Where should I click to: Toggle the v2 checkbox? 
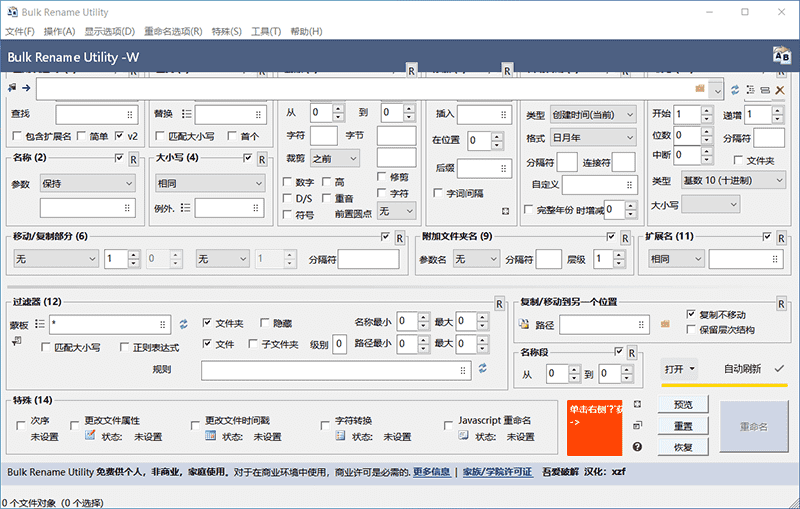pyautogui.click(x=119, y=136)
